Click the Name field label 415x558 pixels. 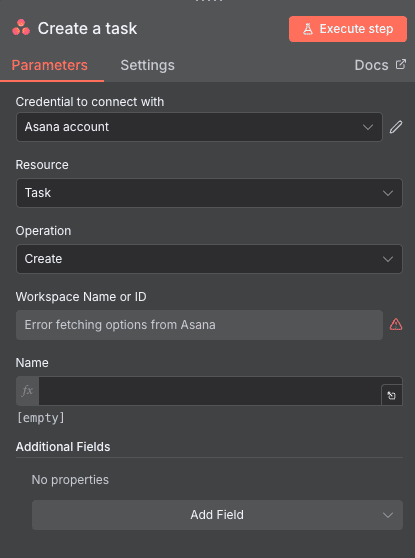pyautogui.click(x=32, y=363)
